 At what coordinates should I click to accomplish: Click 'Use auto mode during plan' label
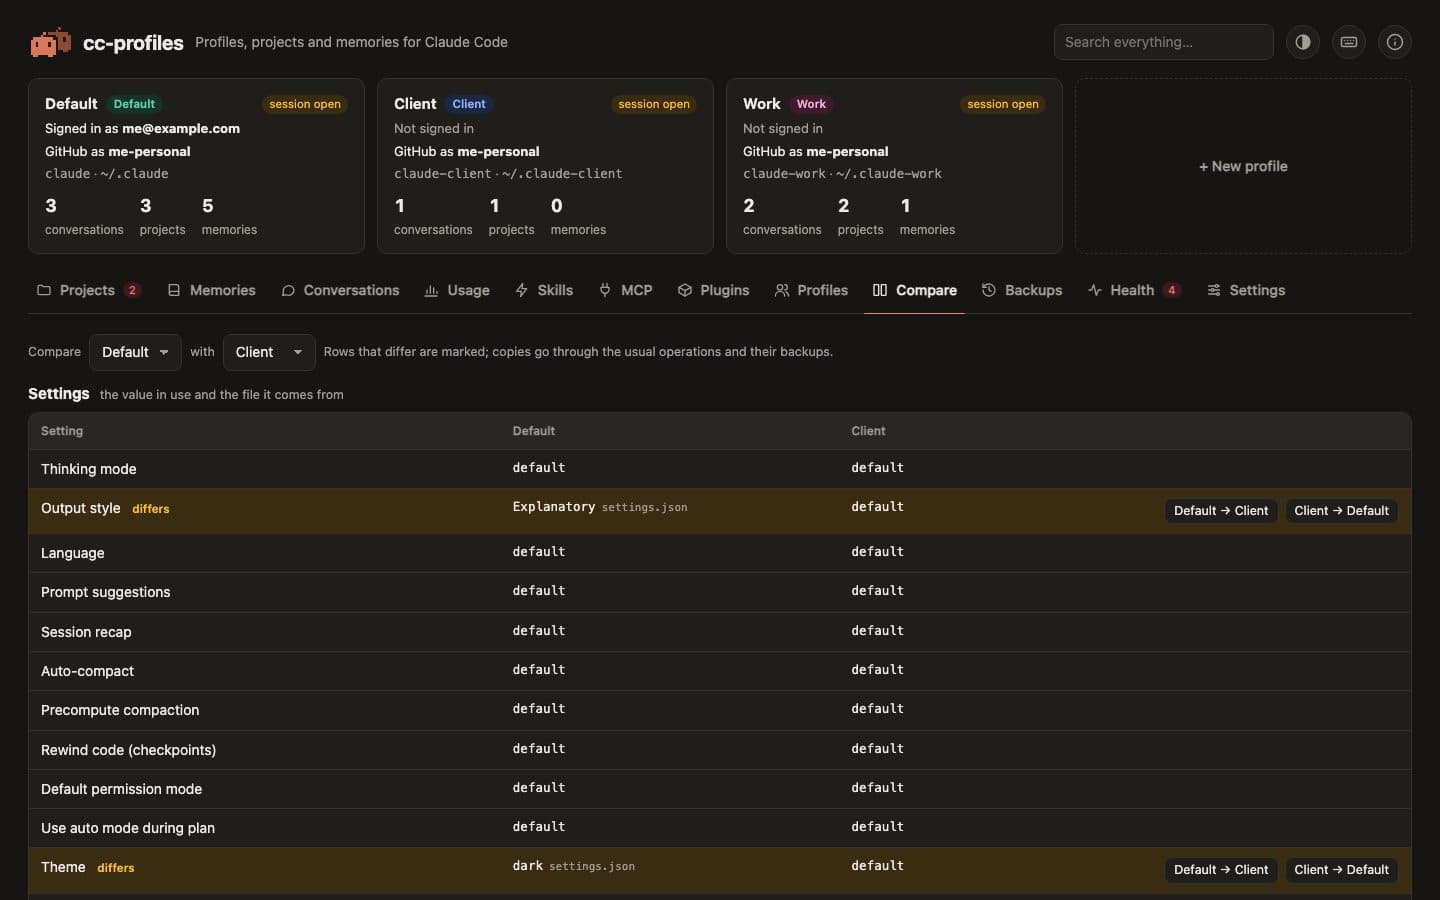click(128, 828)
